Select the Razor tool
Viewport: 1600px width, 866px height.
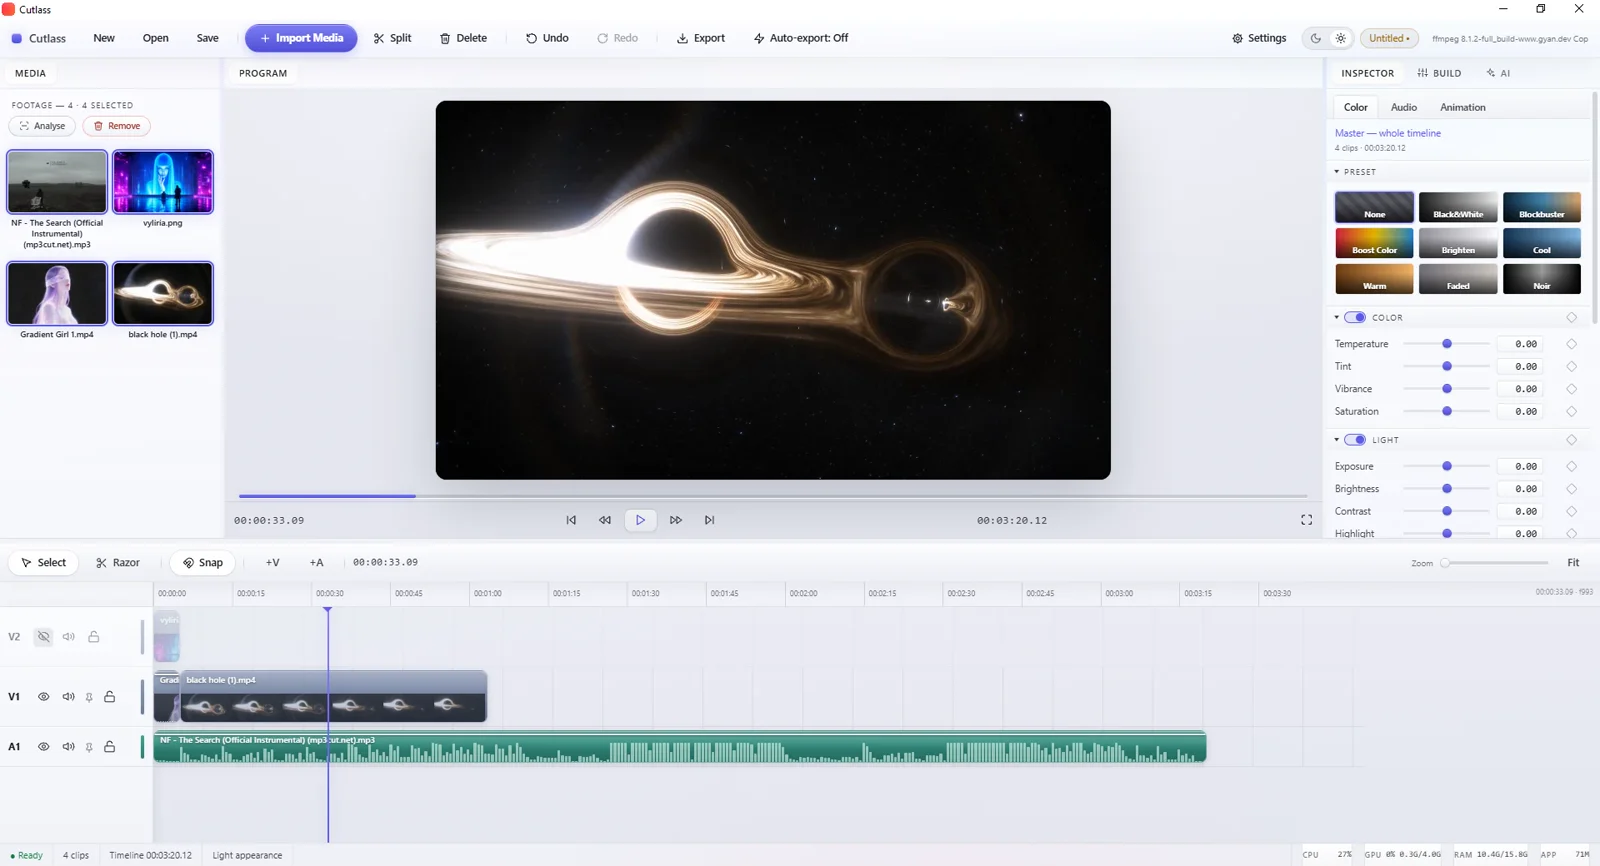[x=118, y=563]
